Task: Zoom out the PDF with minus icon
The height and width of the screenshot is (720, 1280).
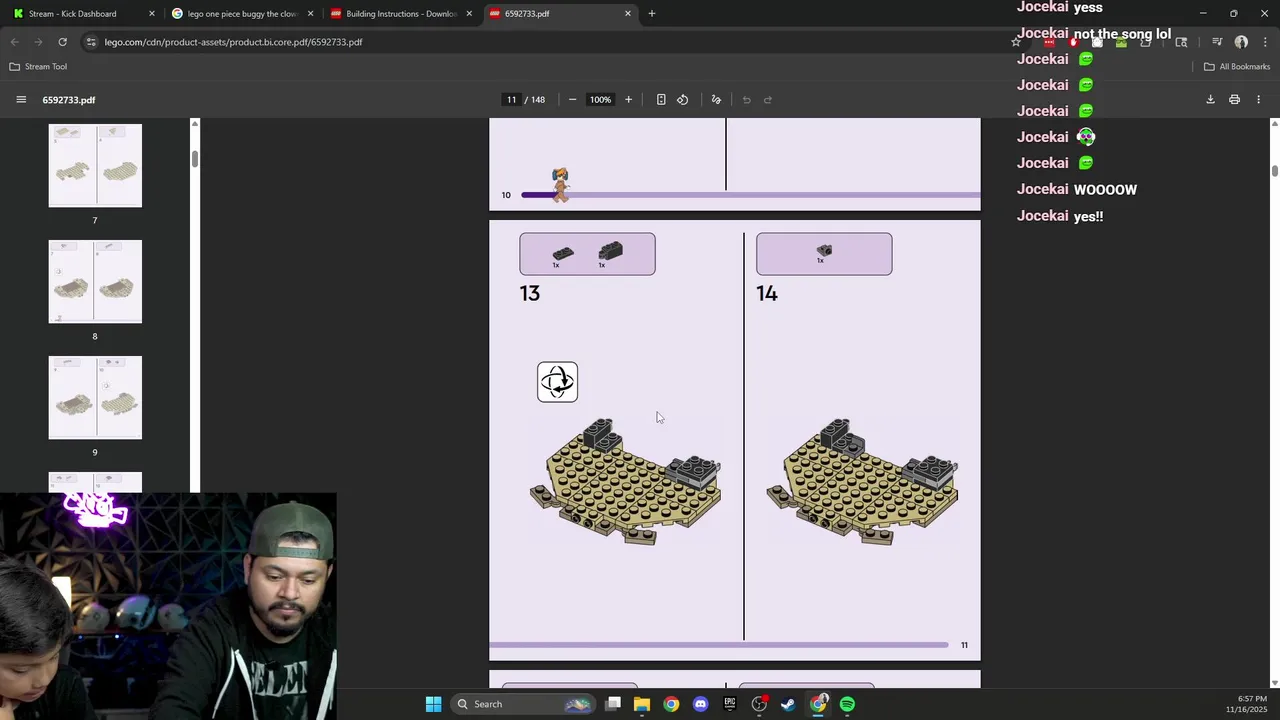Action: pos(572,100)
